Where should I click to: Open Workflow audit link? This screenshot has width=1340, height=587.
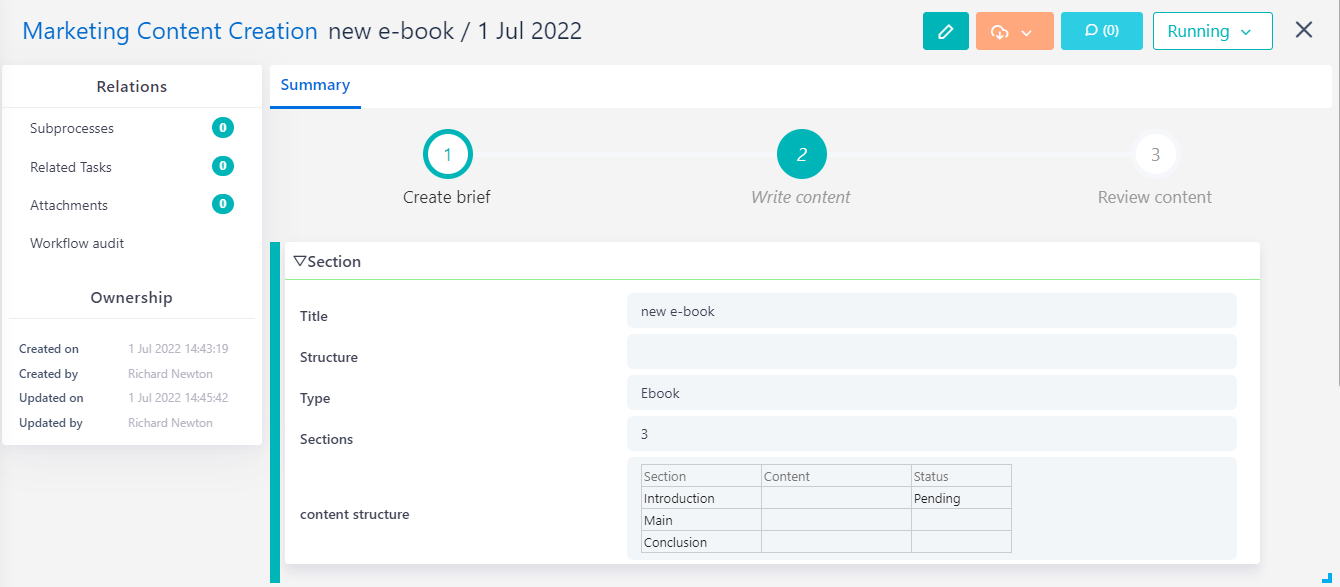[77, 243]
